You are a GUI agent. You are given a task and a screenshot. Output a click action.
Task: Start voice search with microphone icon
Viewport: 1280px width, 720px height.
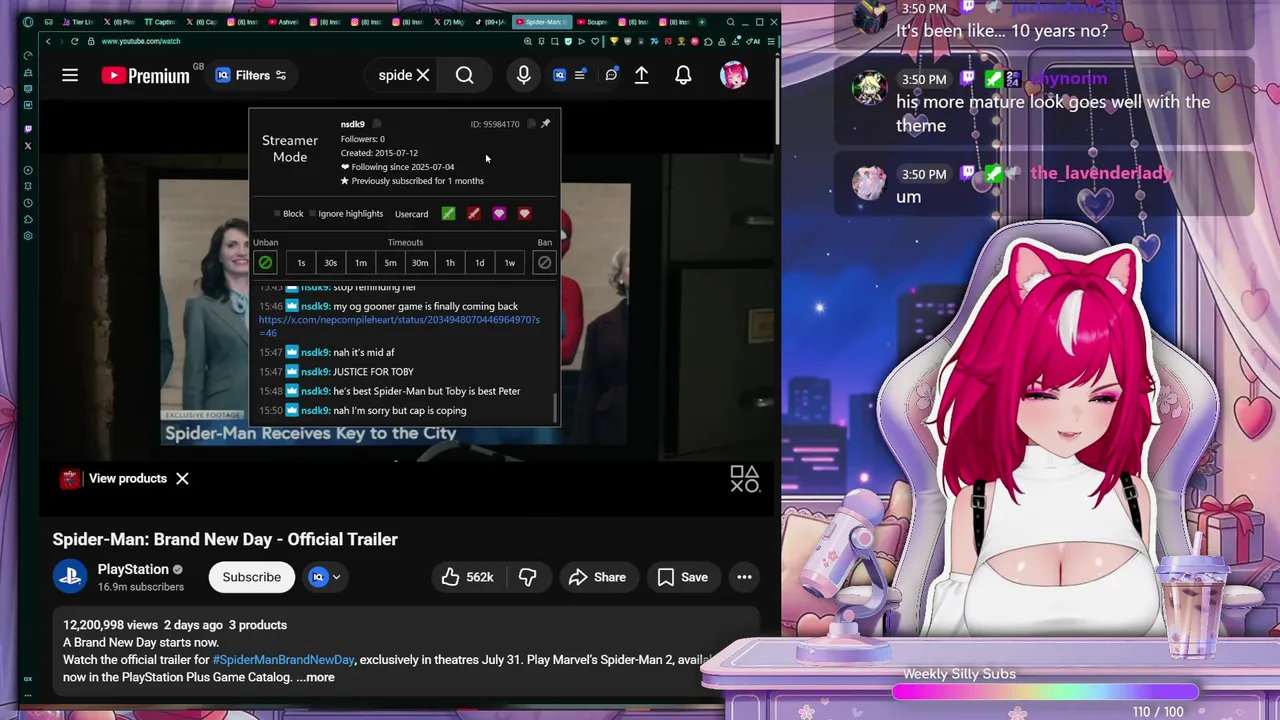pyautogui.click(x=523, y=75)
